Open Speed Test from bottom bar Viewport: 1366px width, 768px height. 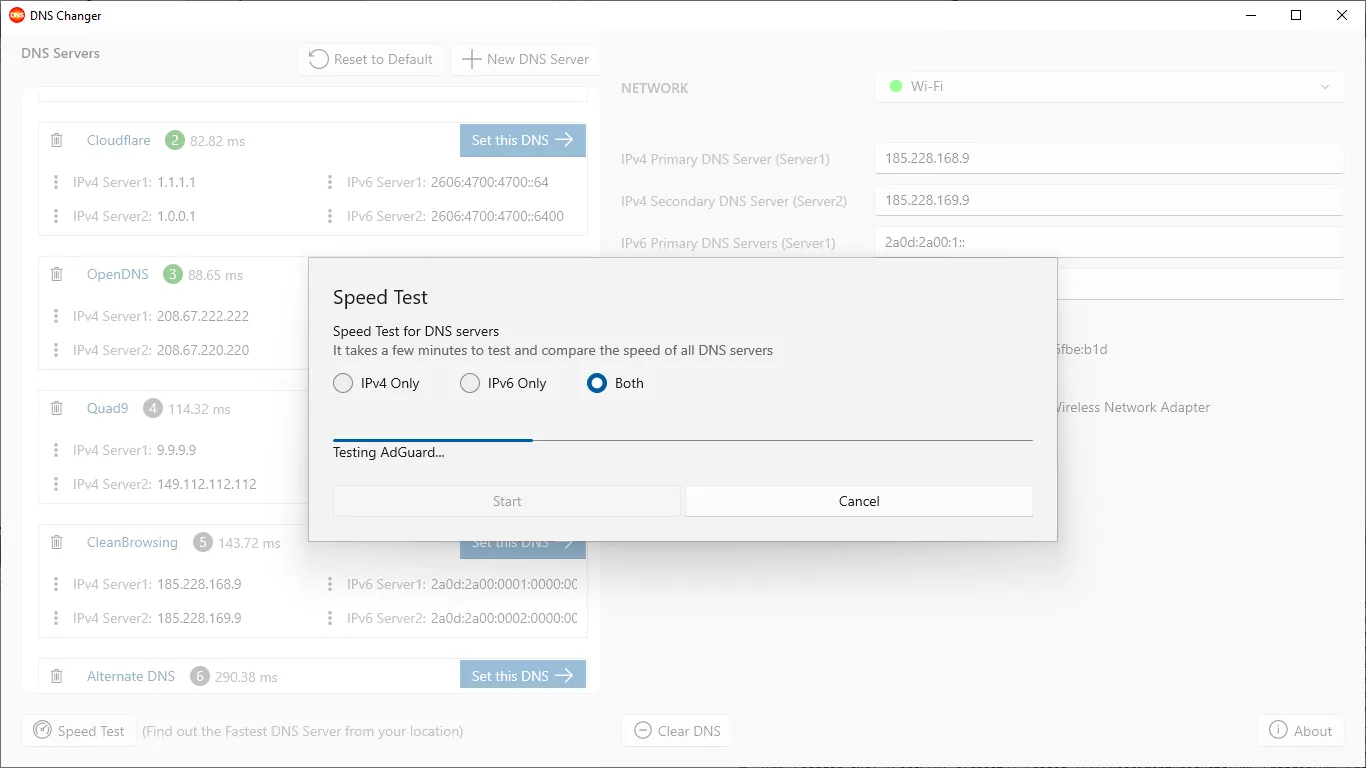tap(79, 731)
